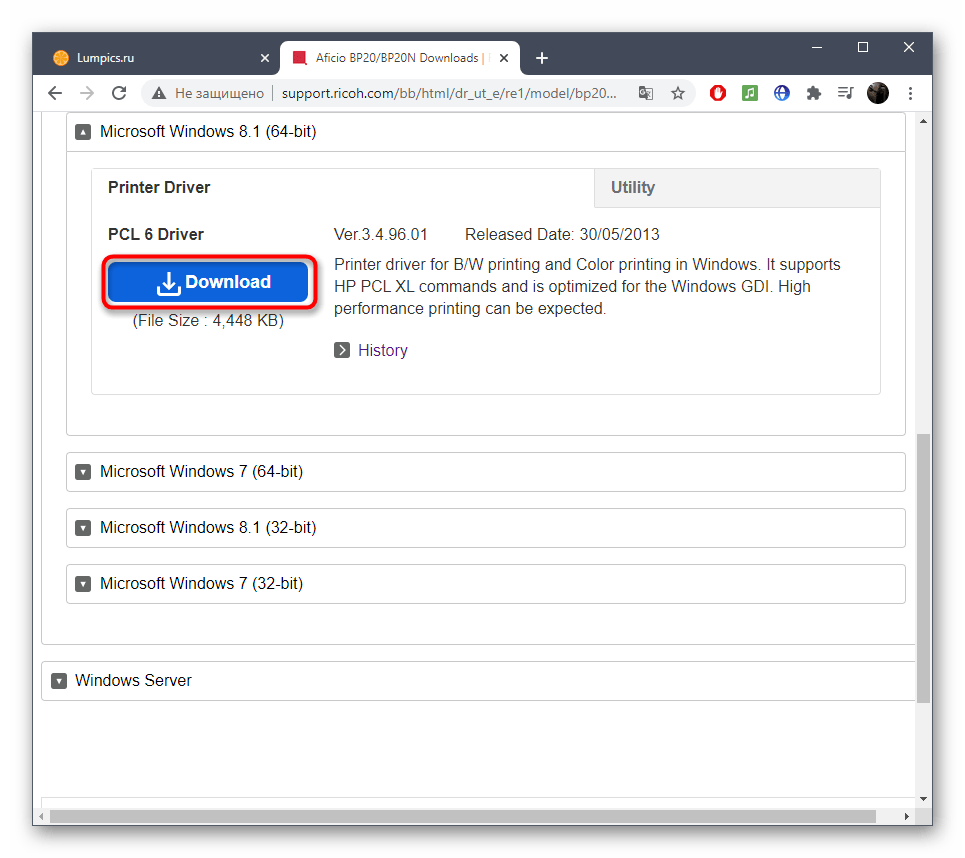965x858 pixels.
Task: Expand Microsoft Windows 7 (64-bit) section
Action: click(486, 472)
